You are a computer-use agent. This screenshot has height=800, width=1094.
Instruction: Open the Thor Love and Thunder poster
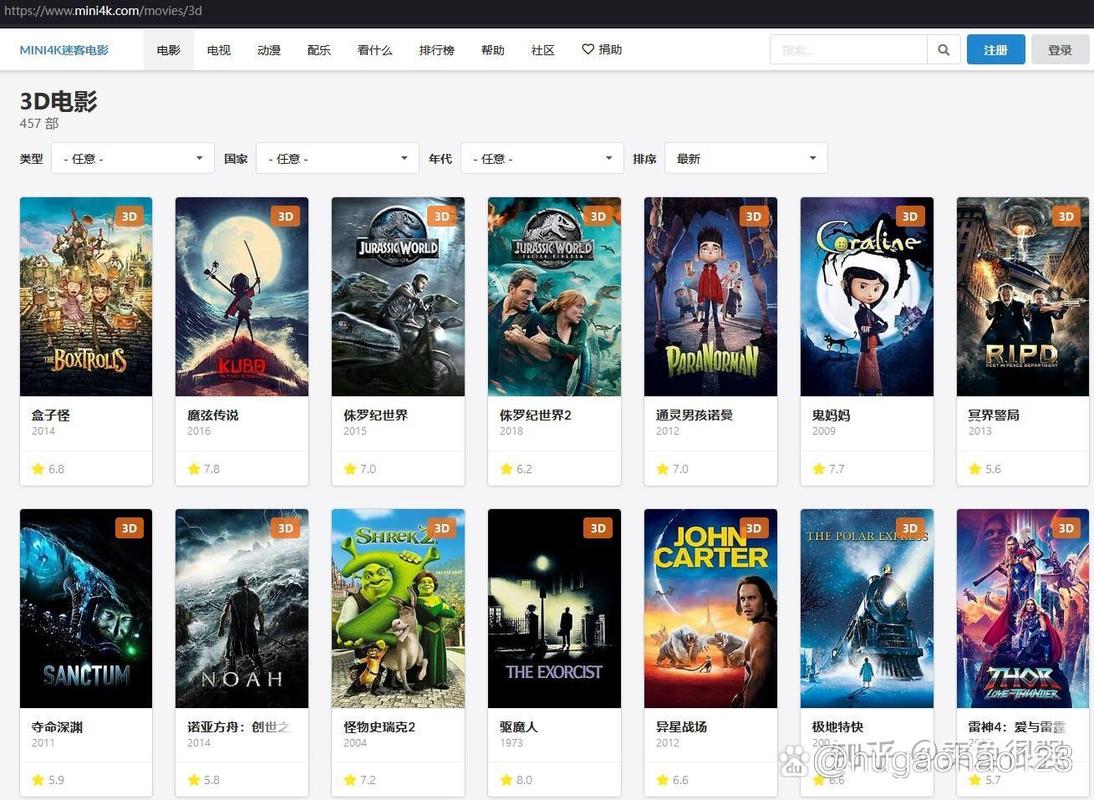click(1023, 608)
